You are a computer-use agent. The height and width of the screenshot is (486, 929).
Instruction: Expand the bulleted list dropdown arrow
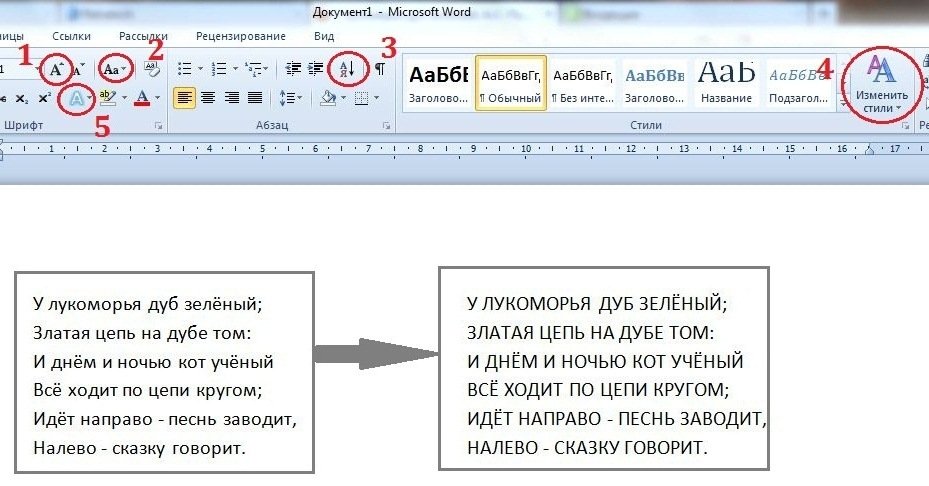(x=200, y=69)
